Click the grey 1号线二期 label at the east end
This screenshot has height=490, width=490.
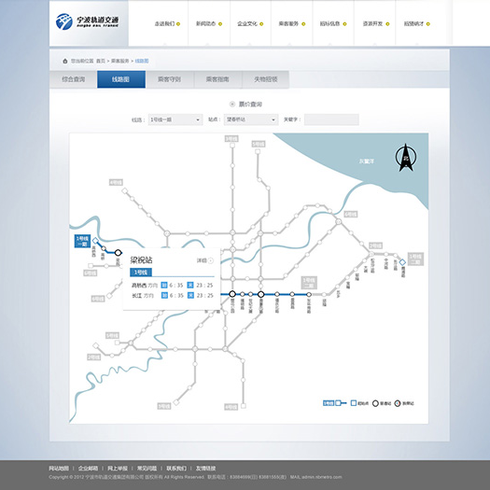pyautogui.click(x=416, y=259)
